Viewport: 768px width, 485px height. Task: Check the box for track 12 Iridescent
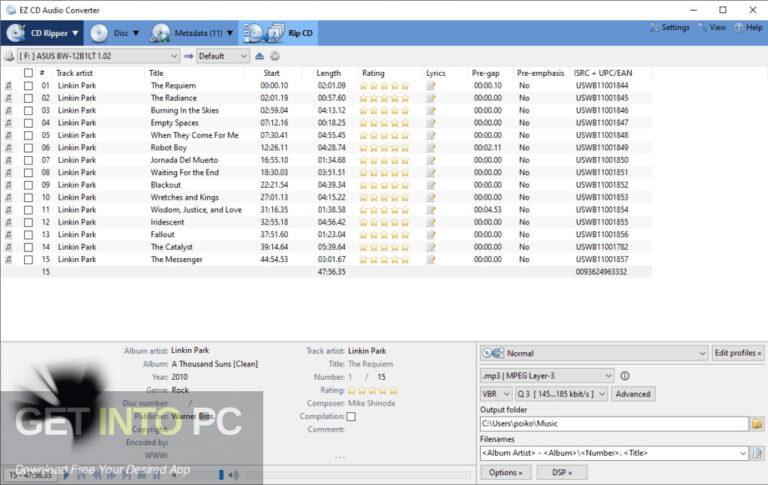click(x=28, y=222)
